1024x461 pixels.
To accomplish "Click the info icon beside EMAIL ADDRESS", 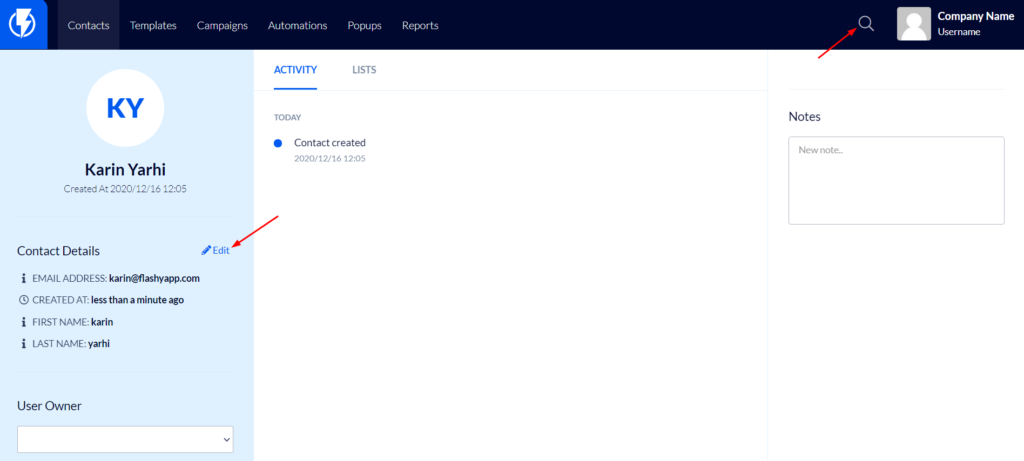I will coord(24,278).
